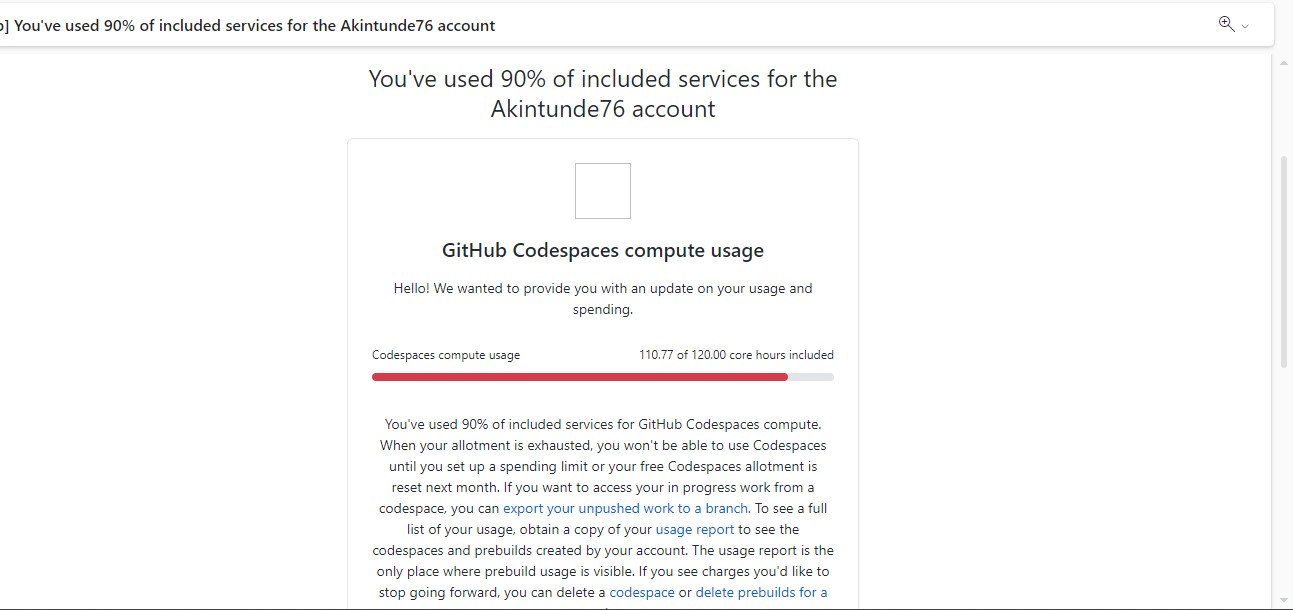Click the "GitHub Codespaces compute usage" heading
1293x610 pixels.
point(602,250)
